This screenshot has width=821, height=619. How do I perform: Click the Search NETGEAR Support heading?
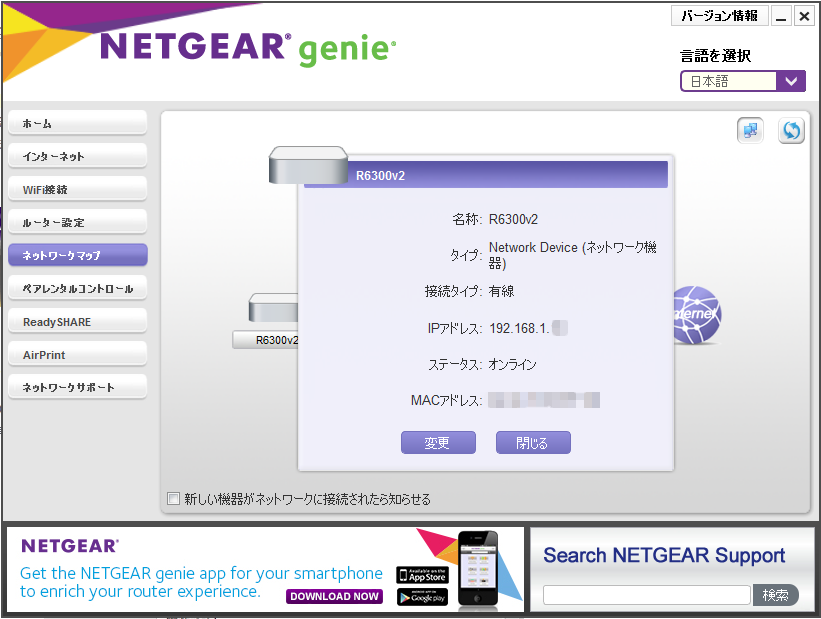pyautogui.click(x=664, y=555)
